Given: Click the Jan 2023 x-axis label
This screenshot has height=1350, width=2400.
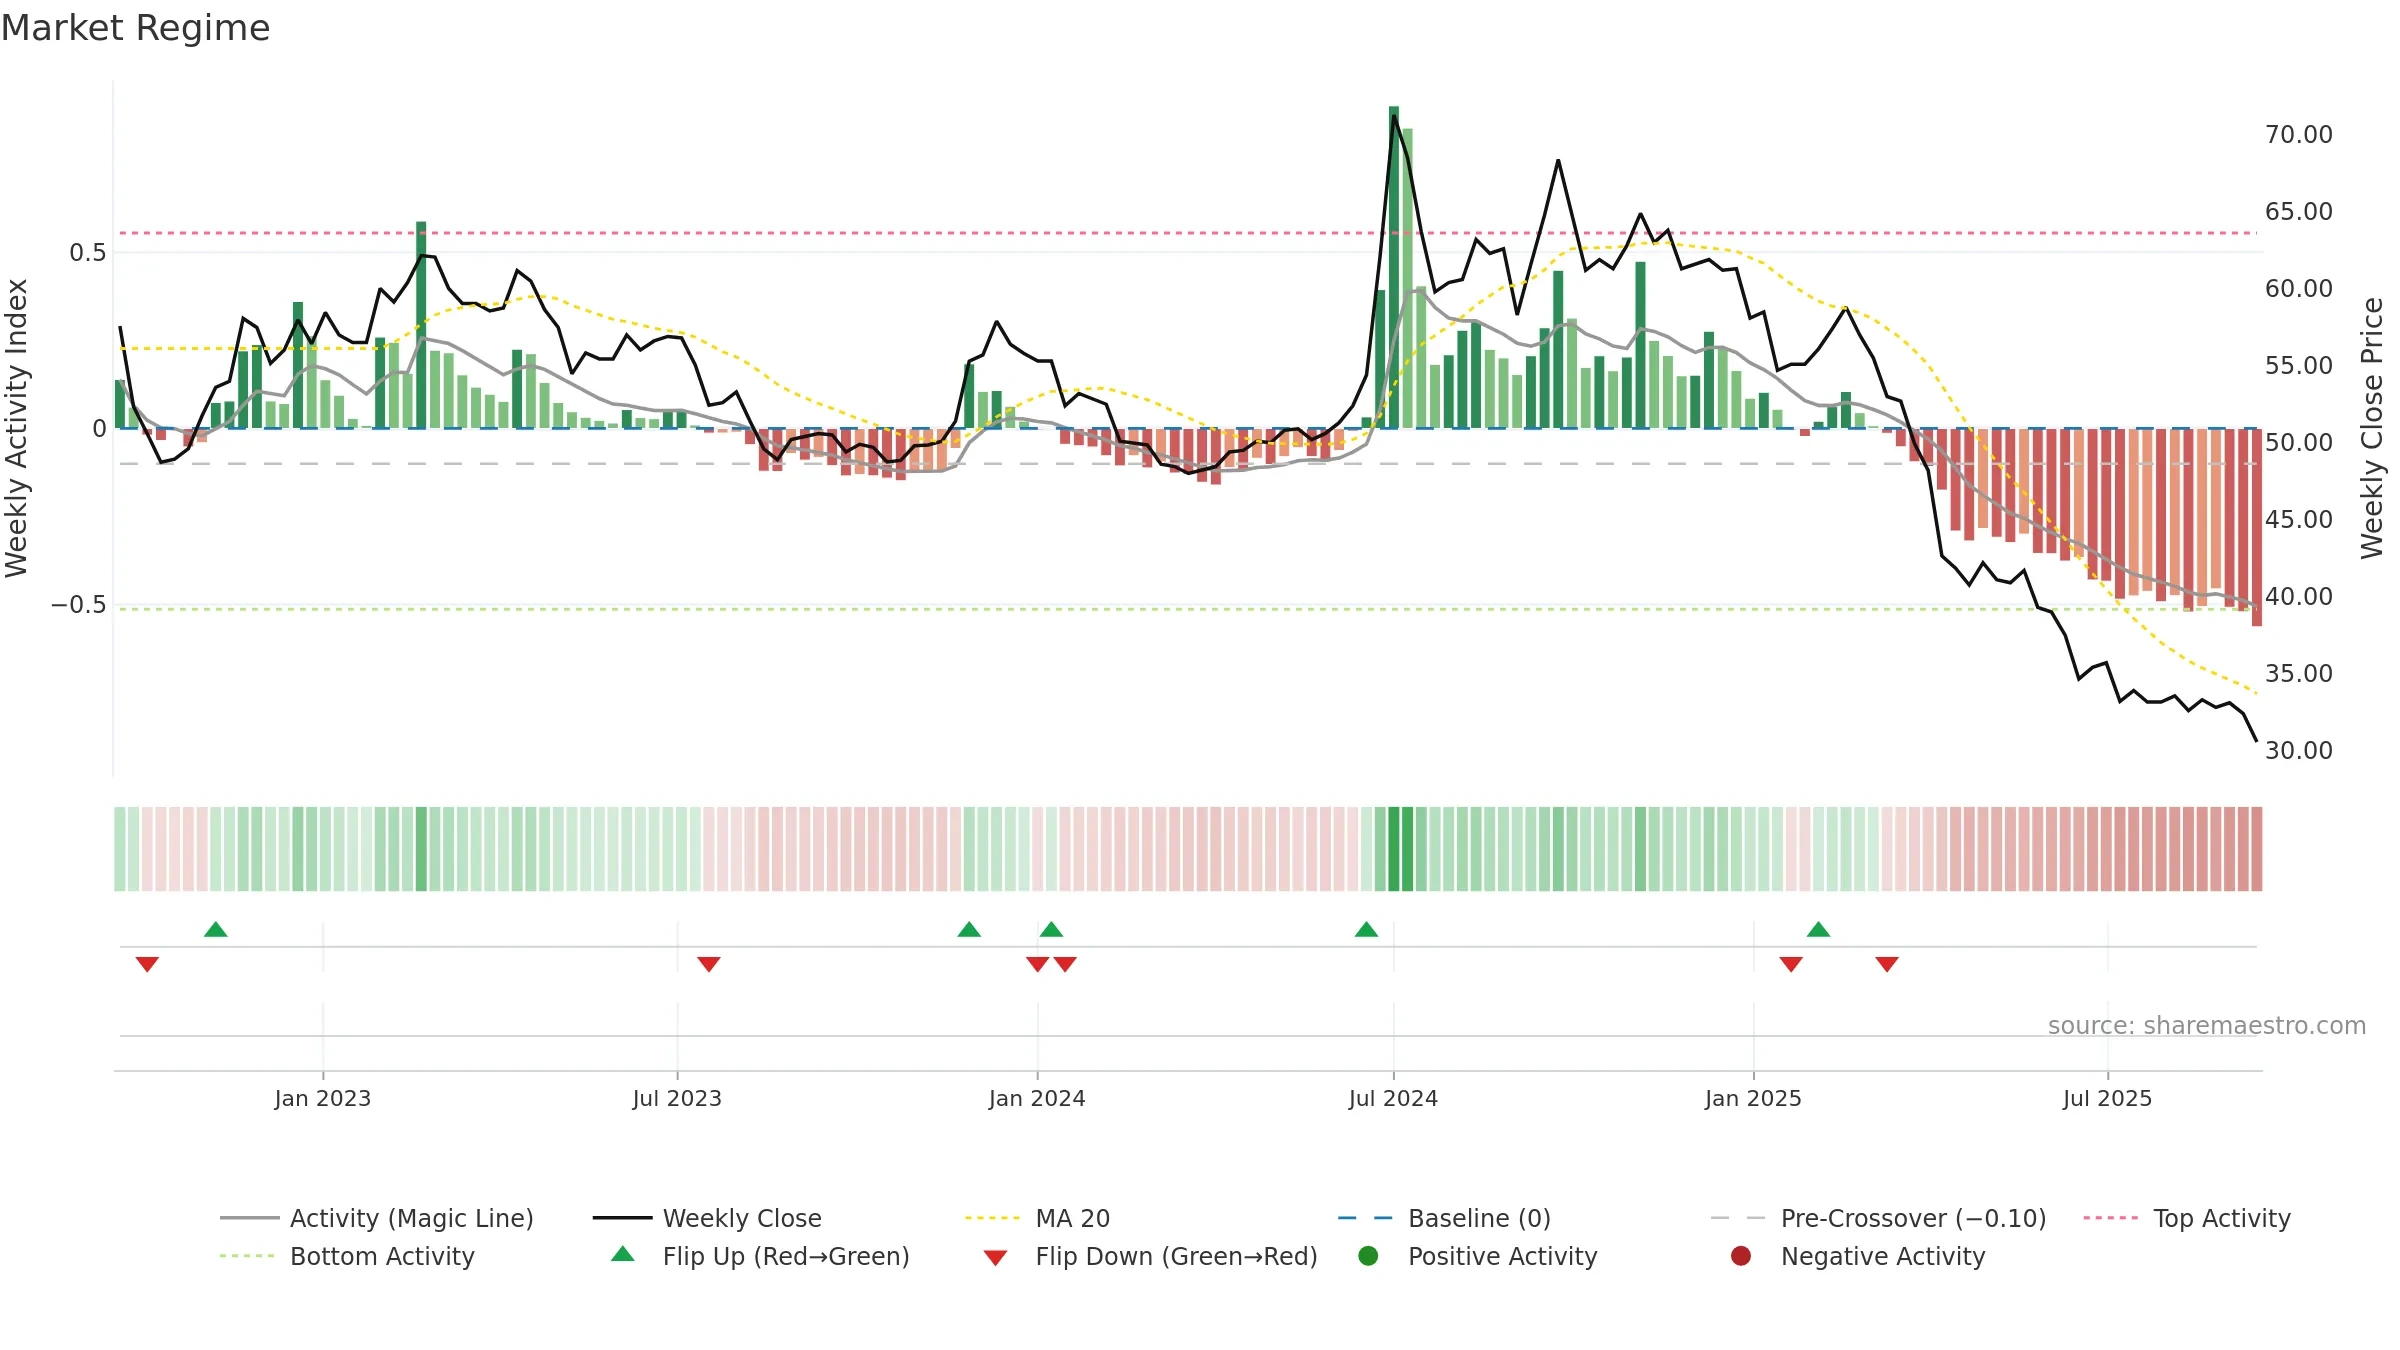Looking at the screenshot, I should pos(323,1098).
